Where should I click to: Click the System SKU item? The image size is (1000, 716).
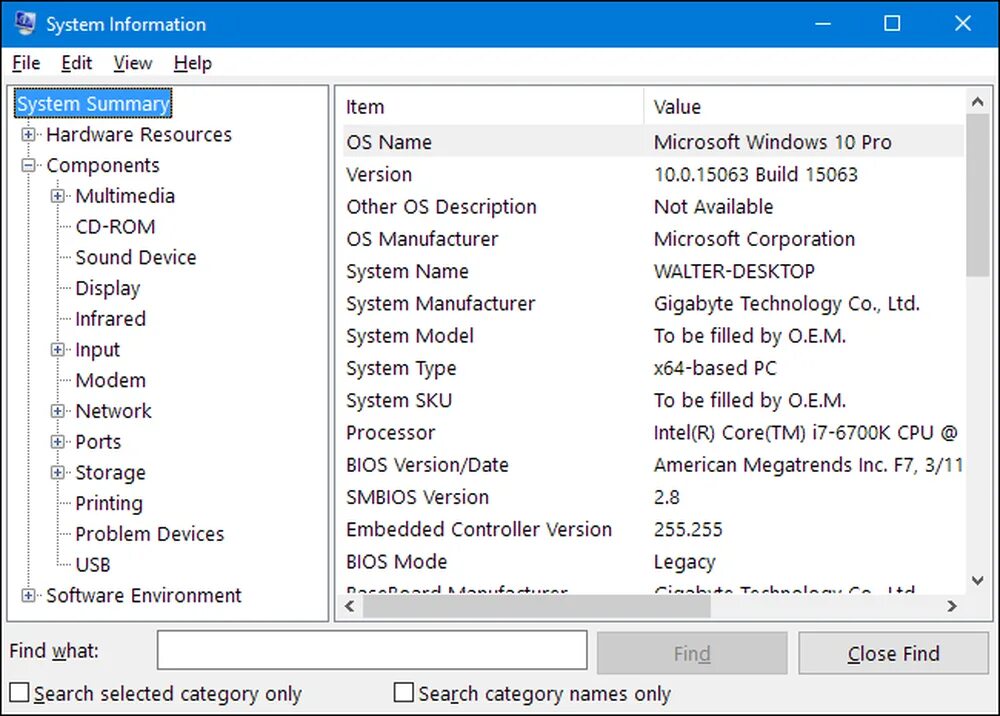coord(399,400)
